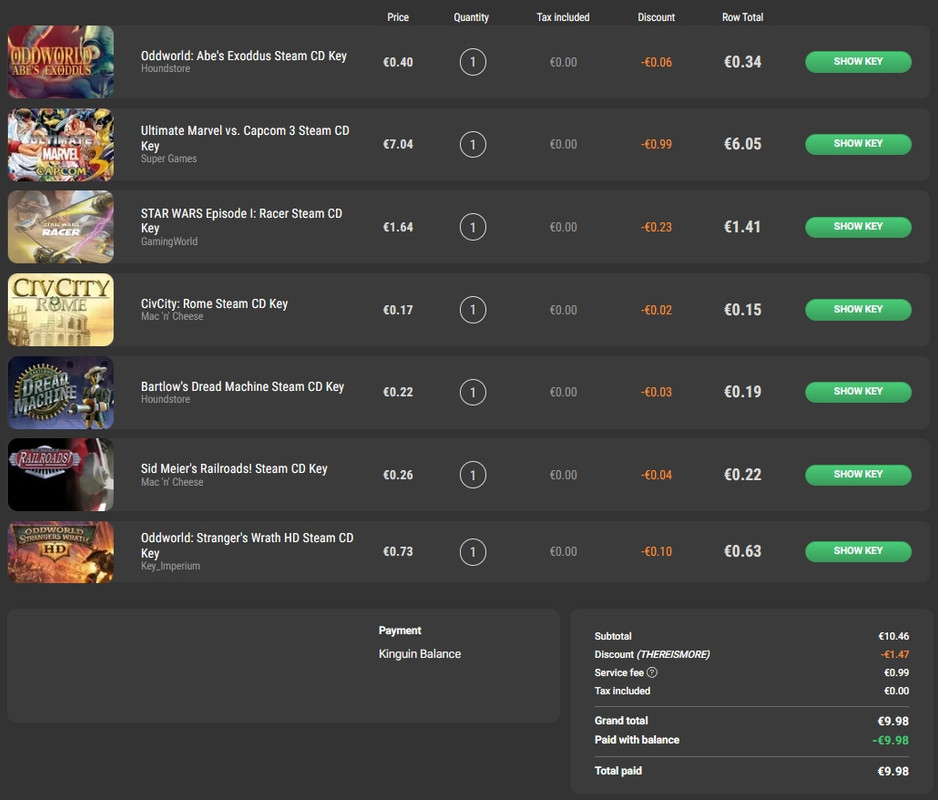Click the STAR WARS Episode I: Racer title
The width and height of the screenshot is (938, 800).
point(241,220)
